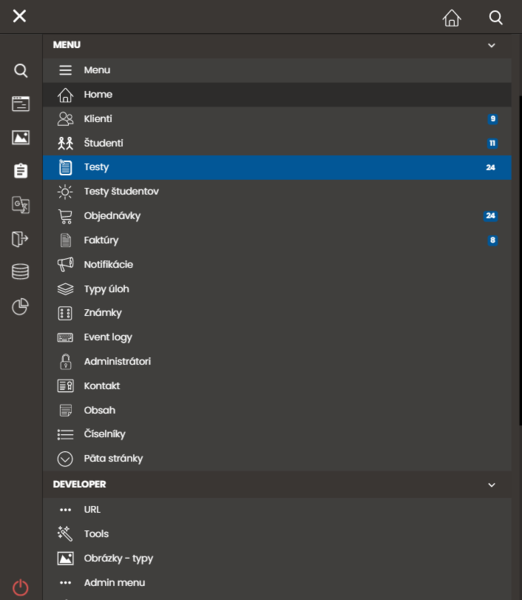Click the image gallery sidebar icon
Screen dimensions: 522x600
[20, 137]
